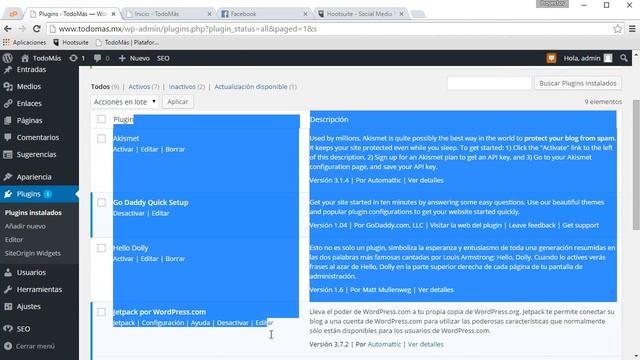Click Desactivar under Go Daddy Quick Setup
The height and width of the screenshot is (360, 640).
click(x=129, y=213)
